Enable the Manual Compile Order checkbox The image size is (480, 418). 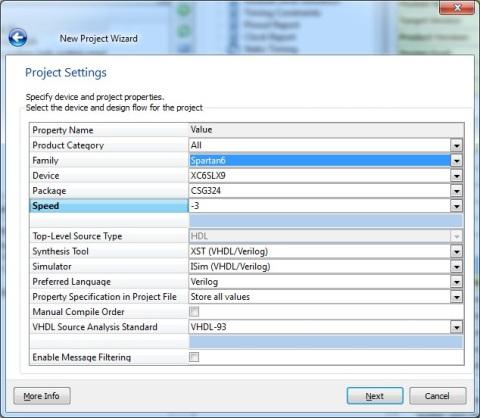point(194,312)
